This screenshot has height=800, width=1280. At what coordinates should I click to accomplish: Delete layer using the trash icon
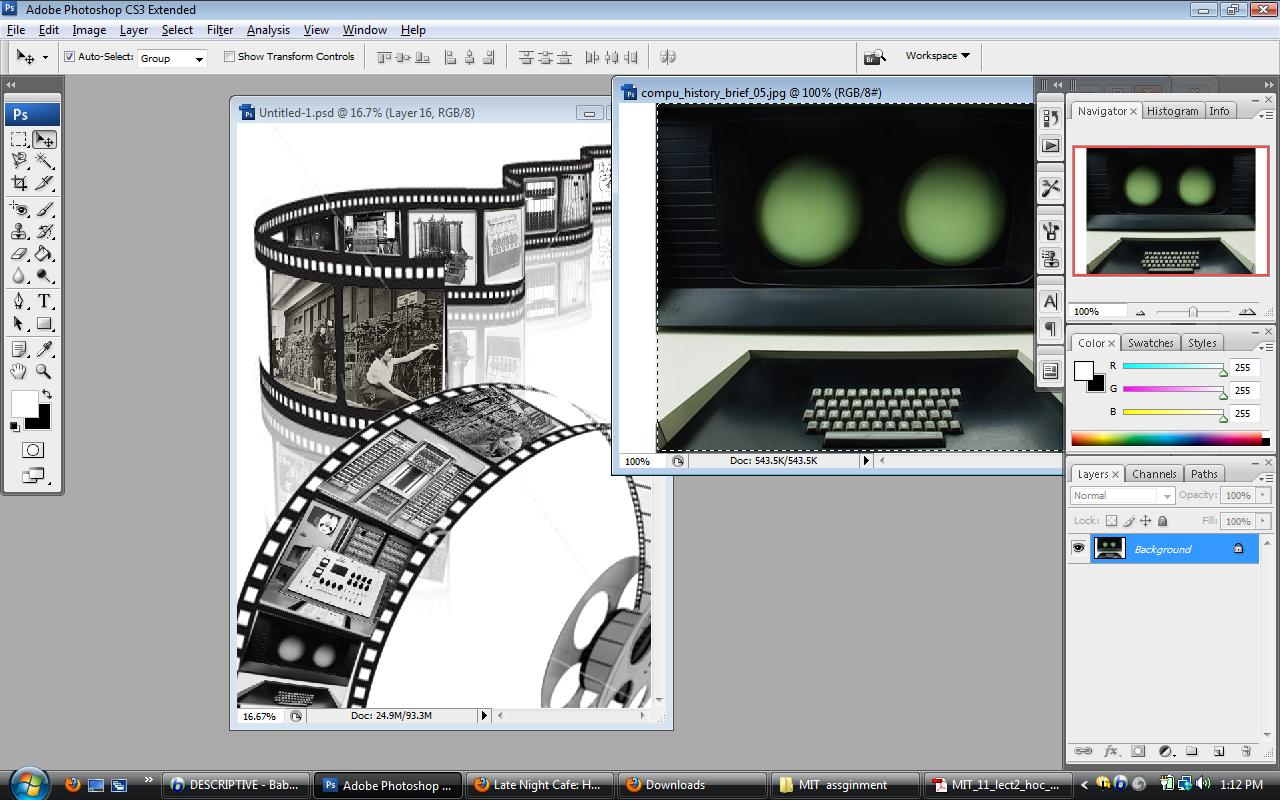[1246, 751]
